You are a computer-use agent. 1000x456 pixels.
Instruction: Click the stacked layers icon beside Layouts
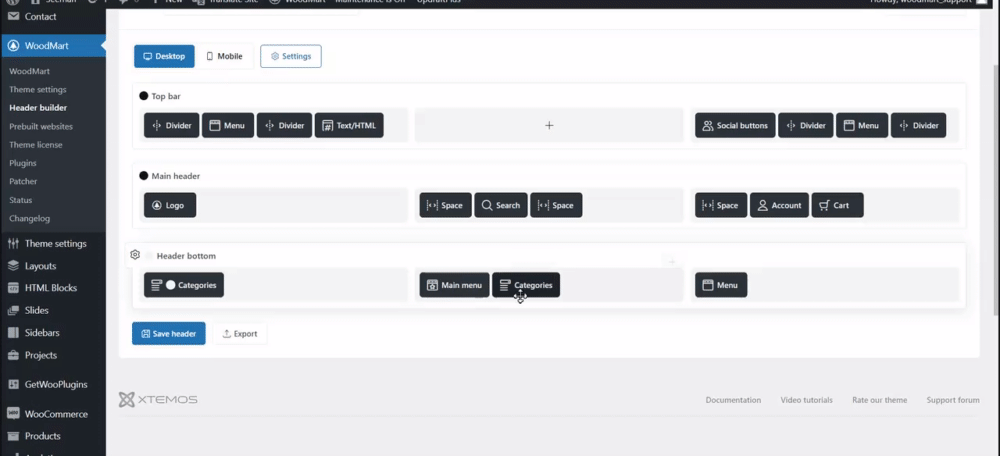tap(13, 266)
